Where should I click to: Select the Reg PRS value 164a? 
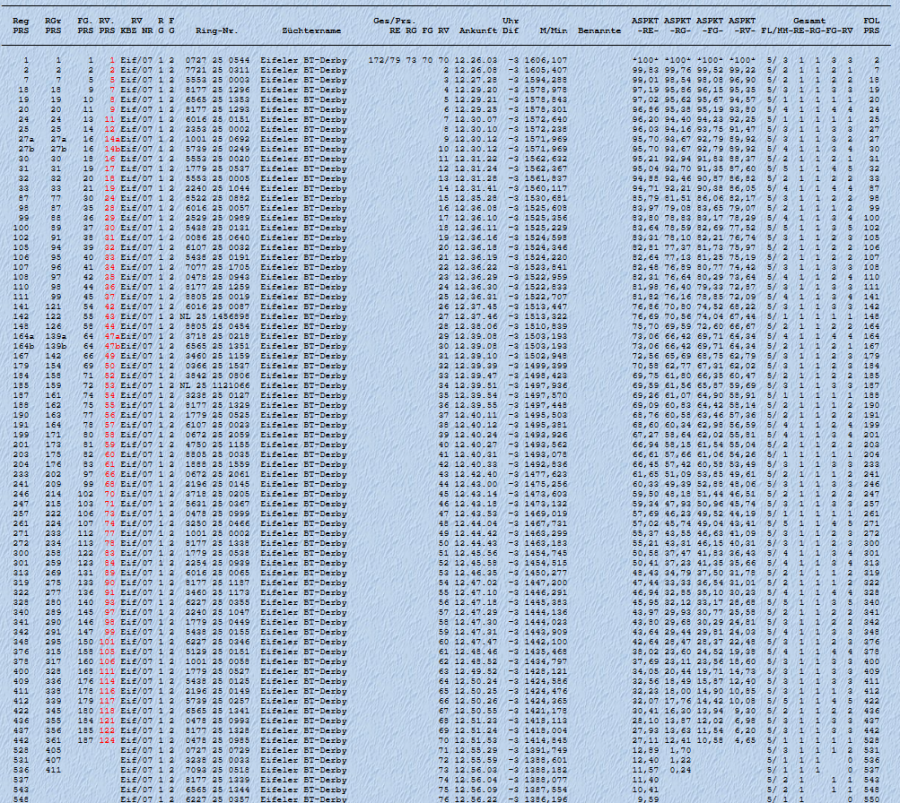(22, 337)
